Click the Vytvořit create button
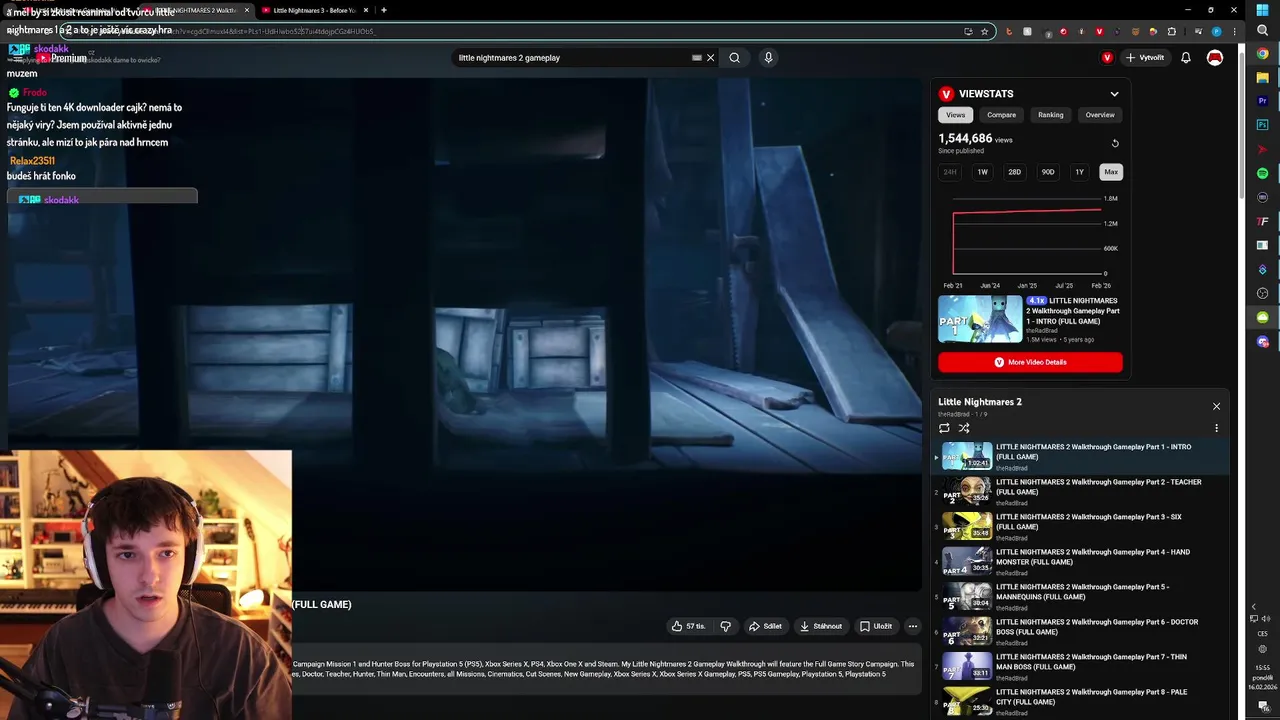This screenshot has width=1280, height=720. 1145,58
